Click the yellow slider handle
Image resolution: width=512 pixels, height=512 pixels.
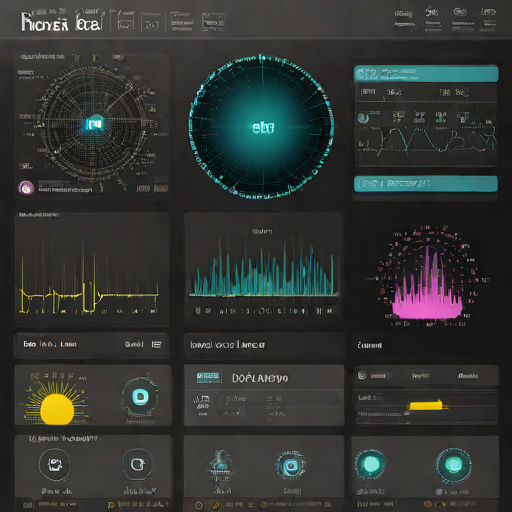[426, 406]
